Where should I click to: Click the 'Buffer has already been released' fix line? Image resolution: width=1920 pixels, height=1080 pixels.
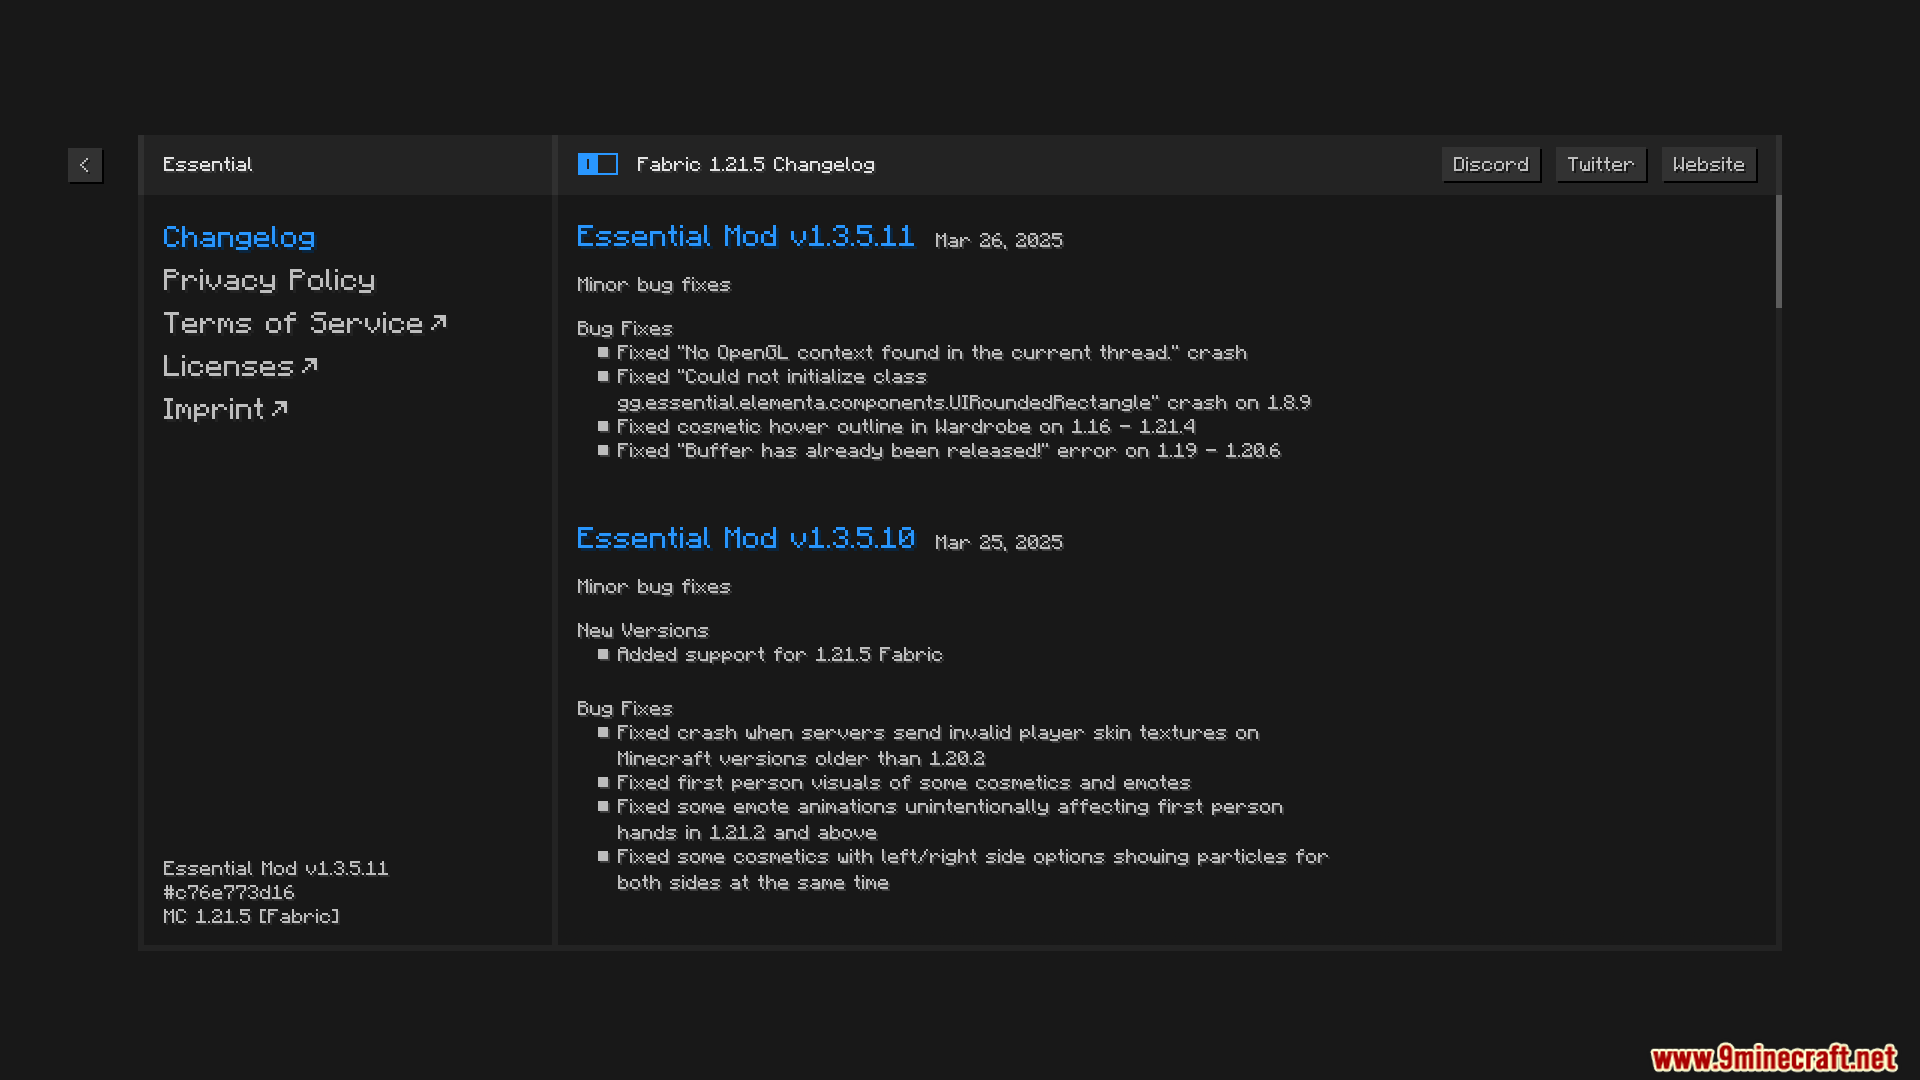[948, 451]
